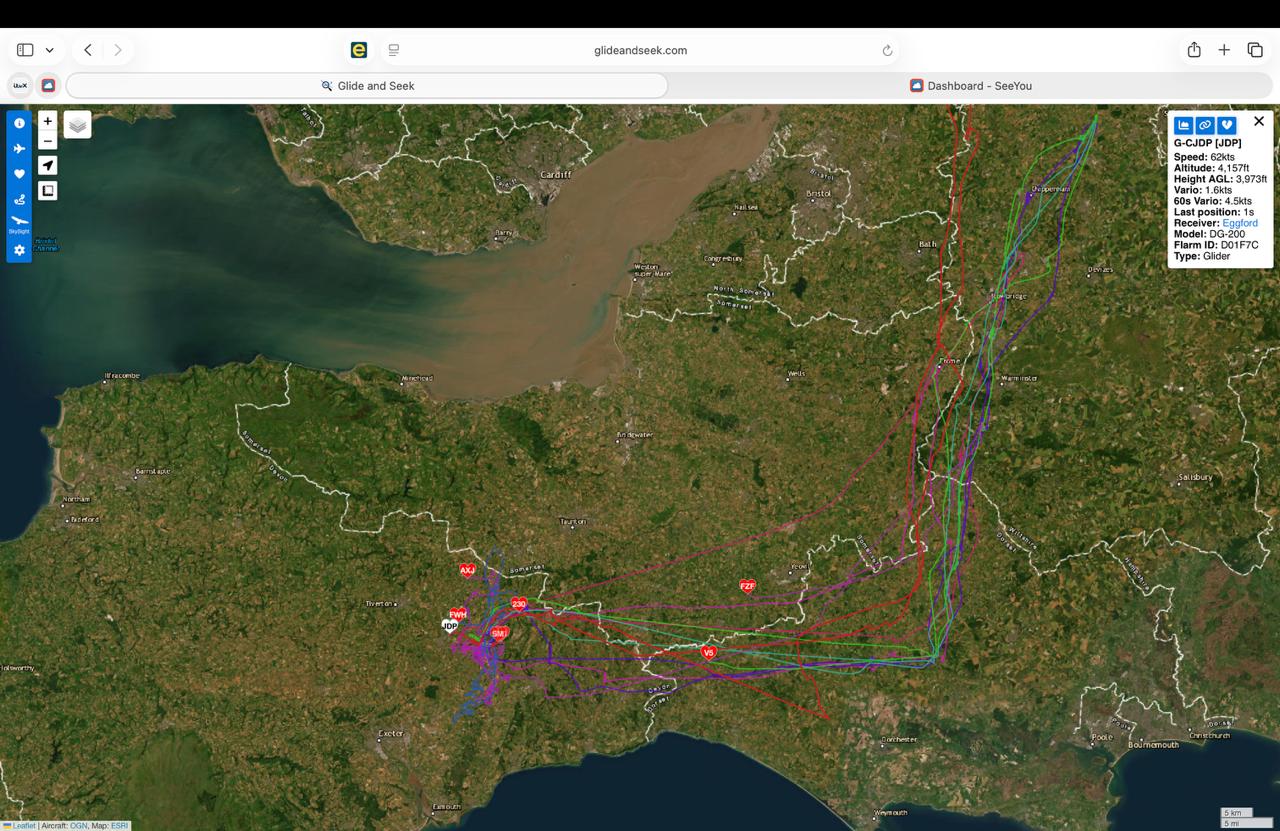The image size is (1280, 831).
Task: Click the glideandseek.com address bar
Action: pyautogui.click(x=640, y=50)
